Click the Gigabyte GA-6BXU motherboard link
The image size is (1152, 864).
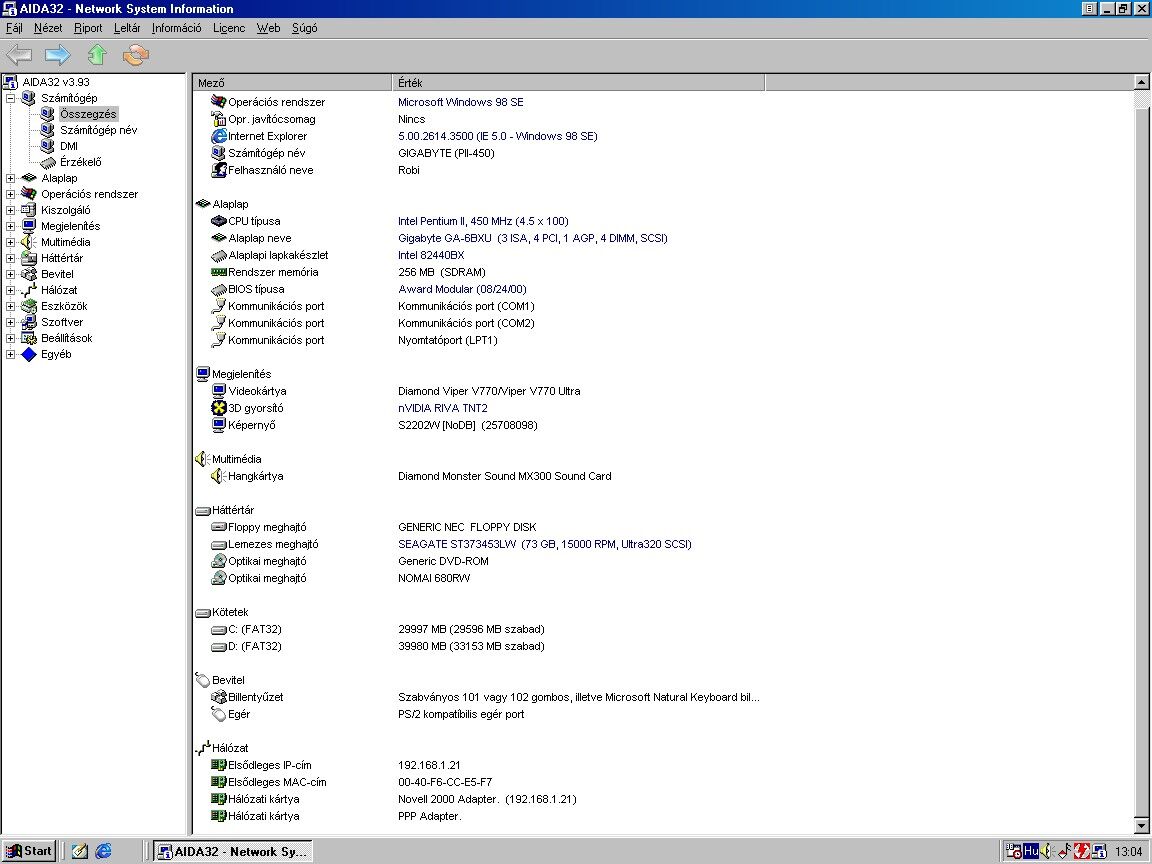click(533, 238)
